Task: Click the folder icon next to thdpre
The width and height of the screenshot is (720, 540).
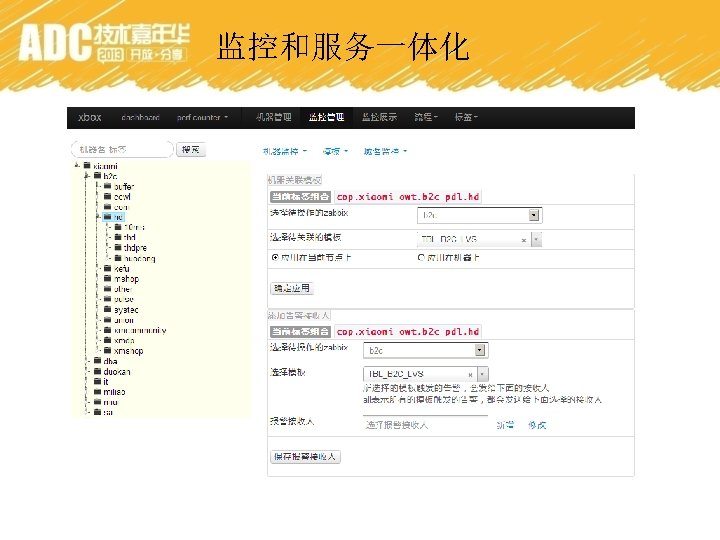Action: [x=118, y=247]
